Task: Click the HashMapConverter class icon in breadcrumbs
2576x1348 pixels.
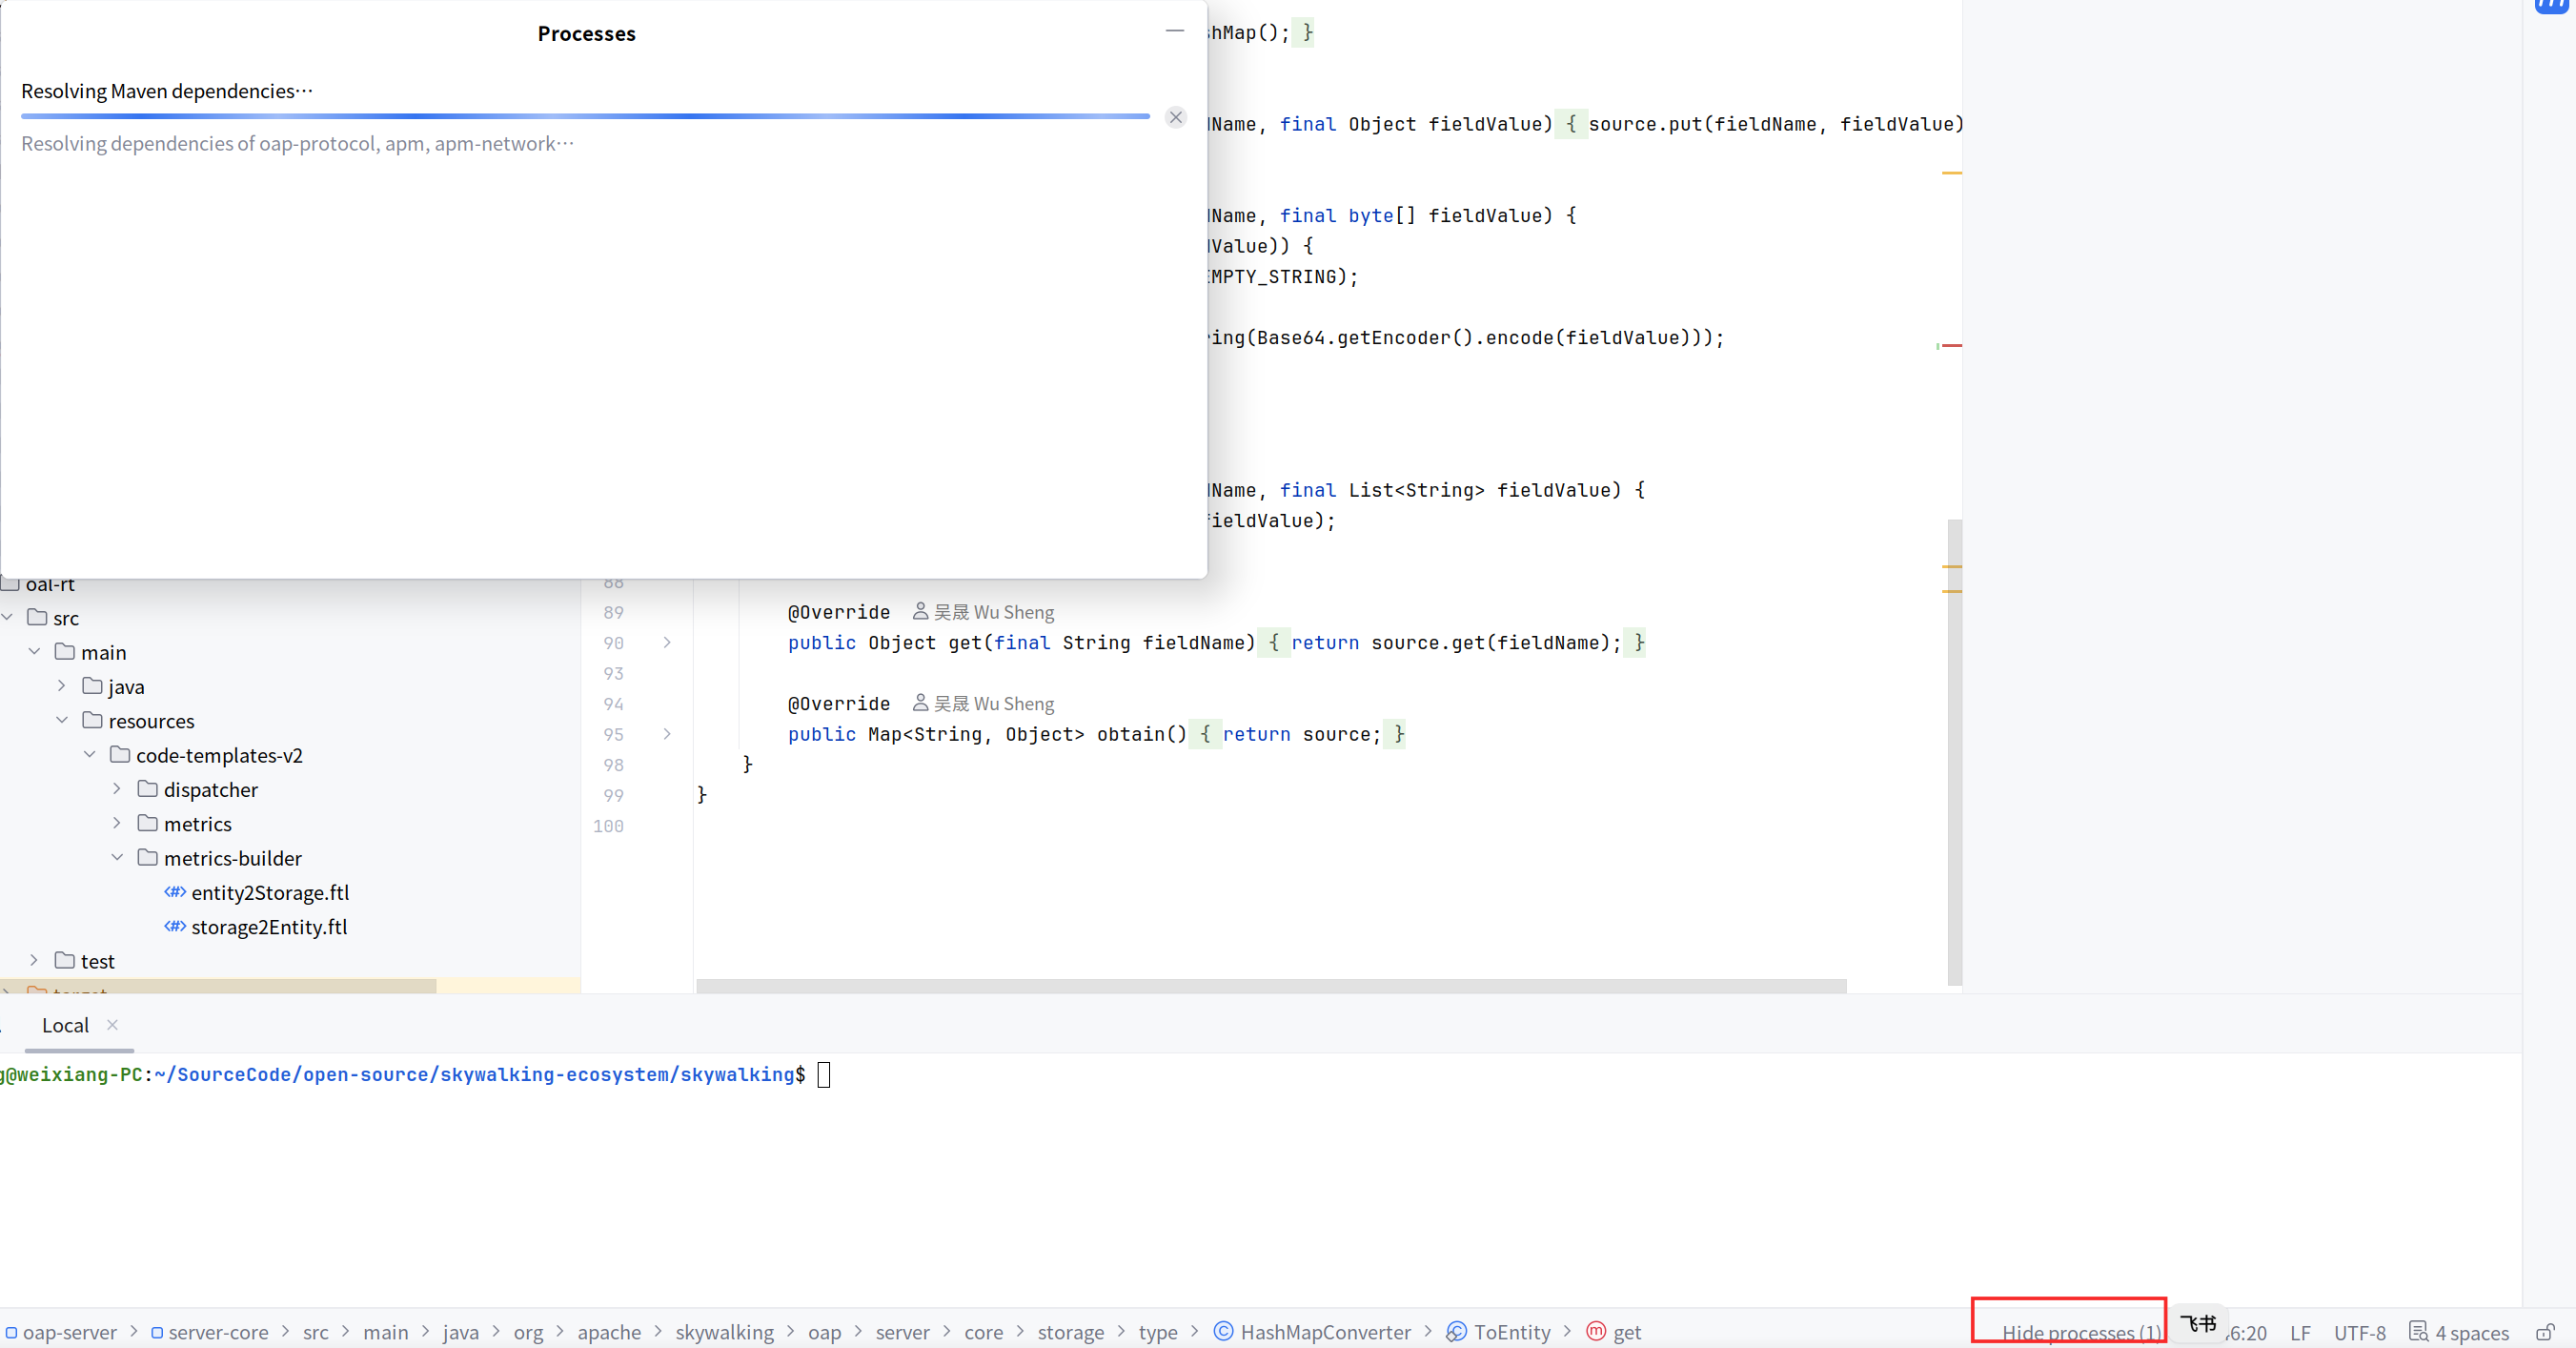Action: click(1223, 1331)
